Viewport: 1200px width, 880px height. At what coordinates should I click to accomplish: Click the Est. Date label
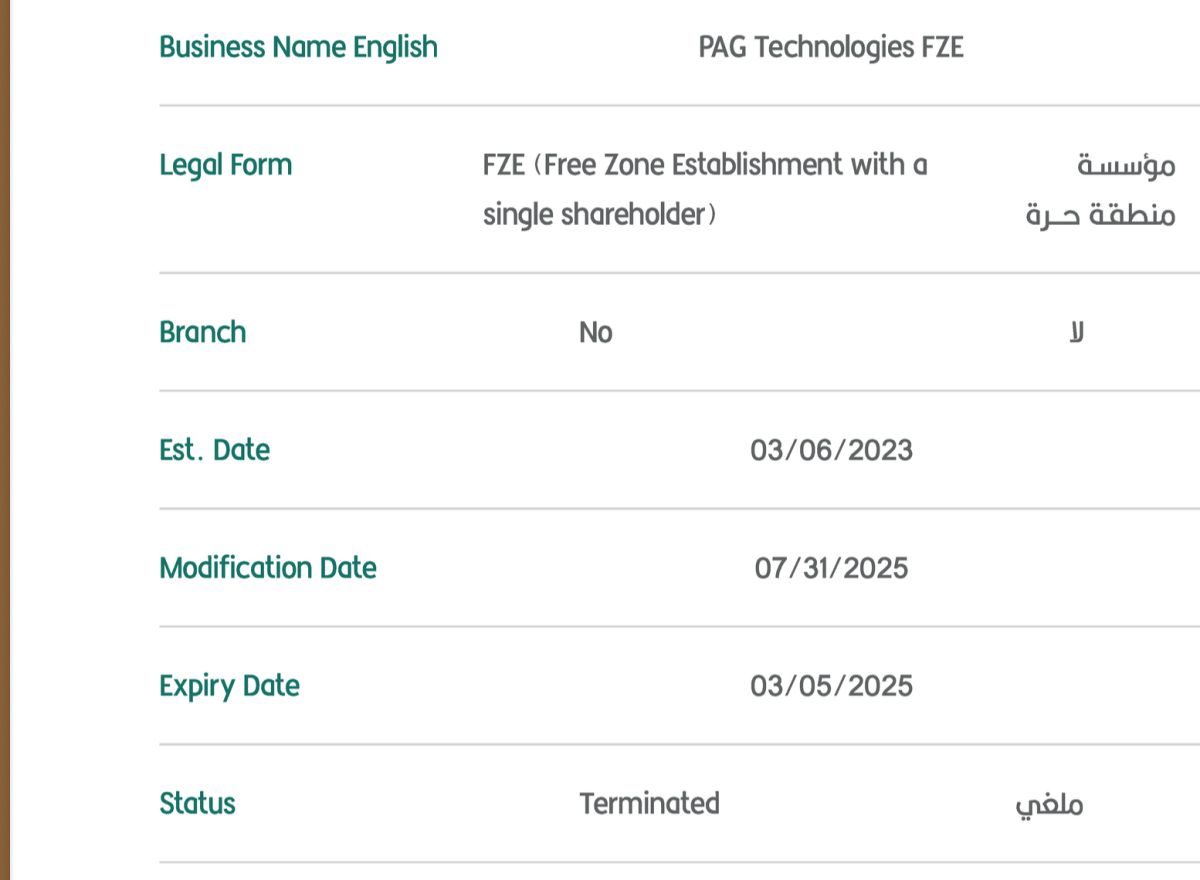pos(214,450)
